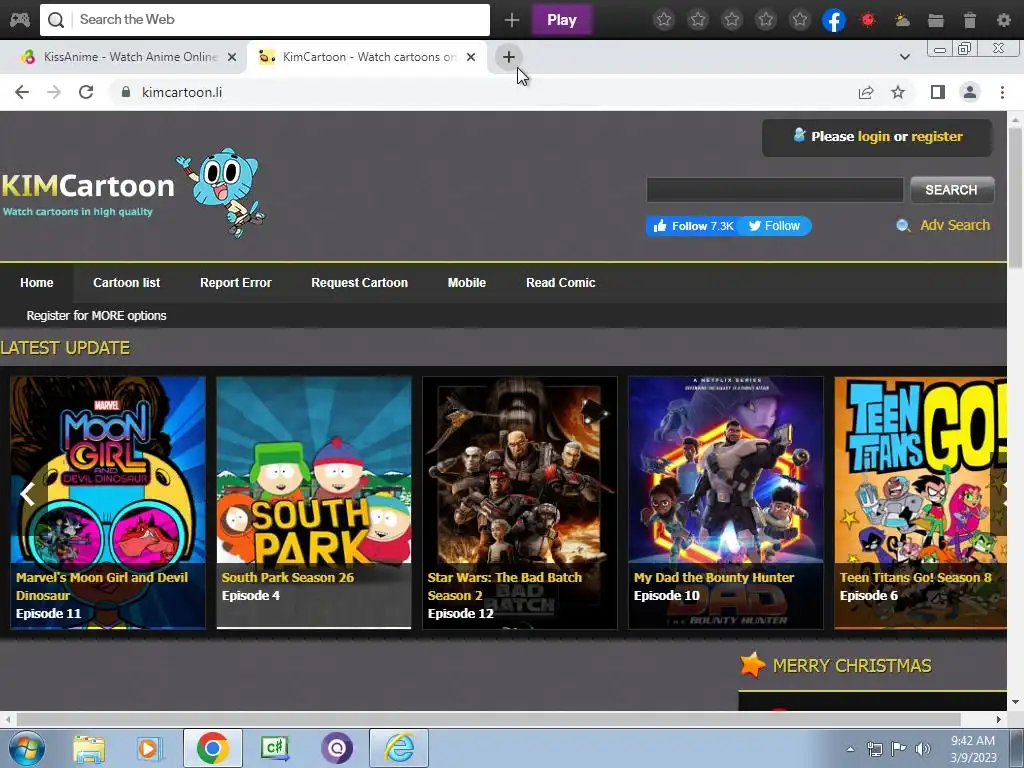Screen dimensions: 1024x768
Task: Click the share page icon in address bar
Action: point(866,92)
